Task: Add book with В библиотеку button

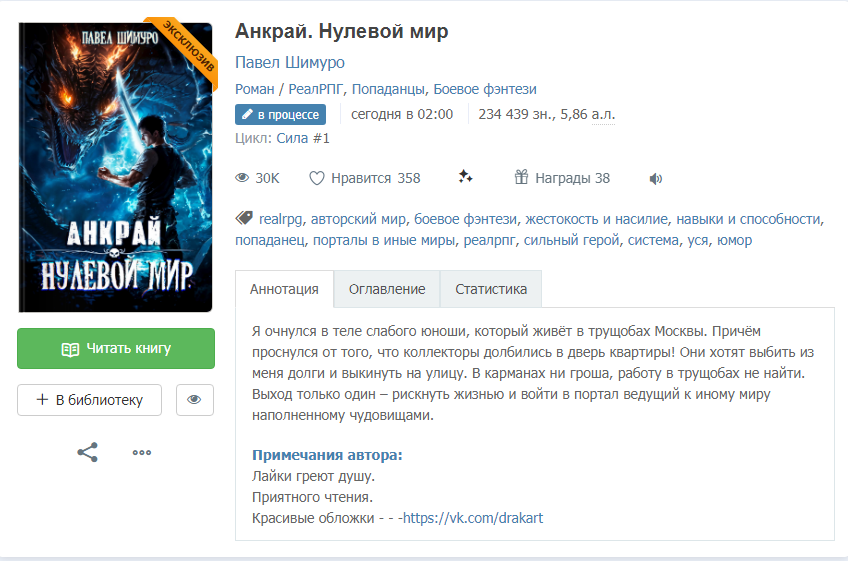Action: [x=89, y=400]
